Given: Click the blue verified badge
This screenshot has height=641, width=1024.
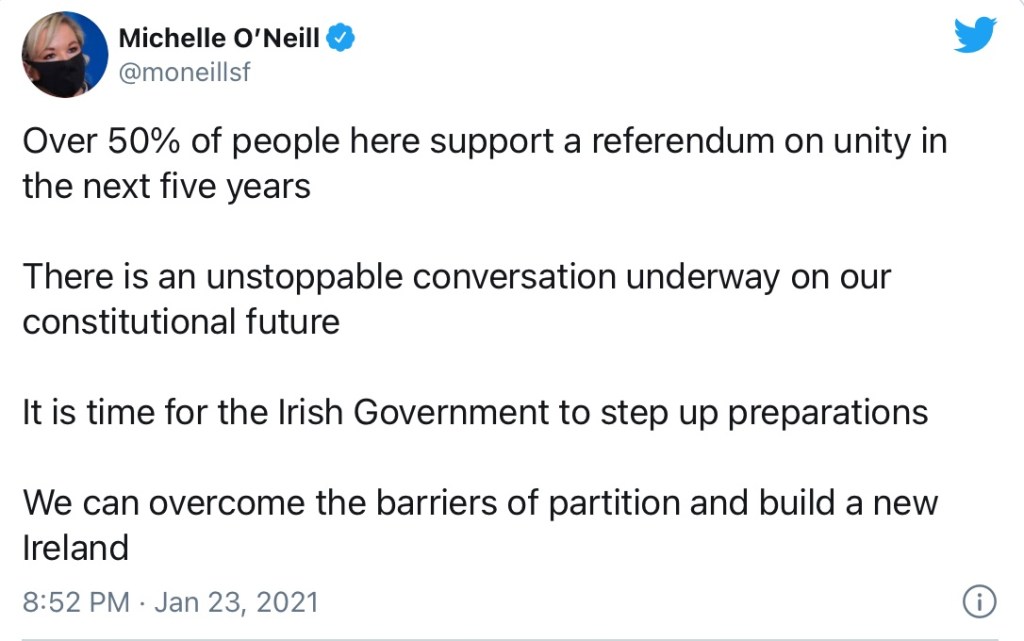Looking at the screenshot, I should coord(342,39).
